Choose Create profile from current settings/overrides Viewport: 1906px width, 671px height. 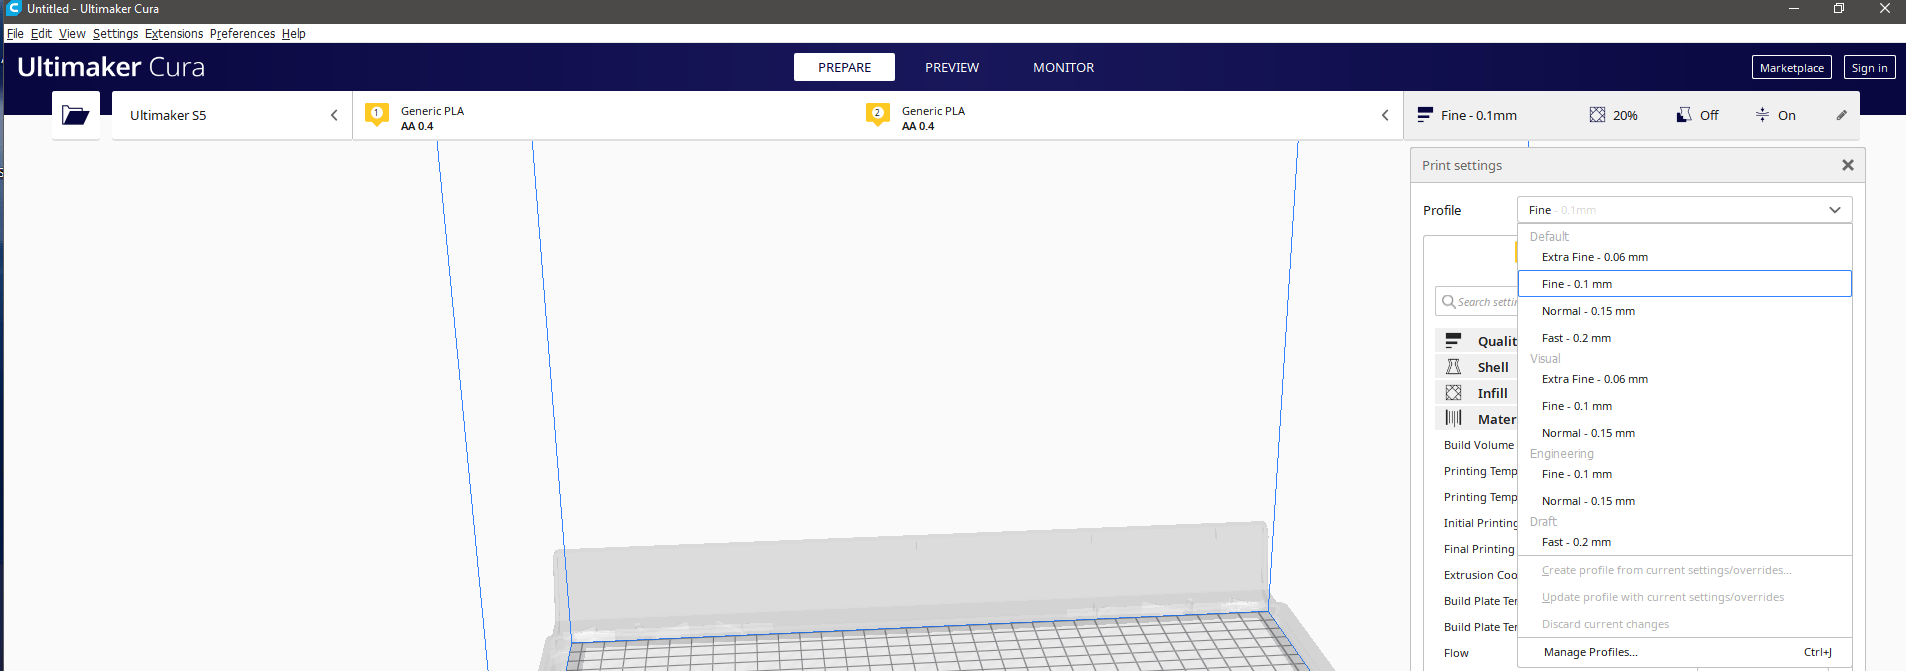[x=1685, y=570]
